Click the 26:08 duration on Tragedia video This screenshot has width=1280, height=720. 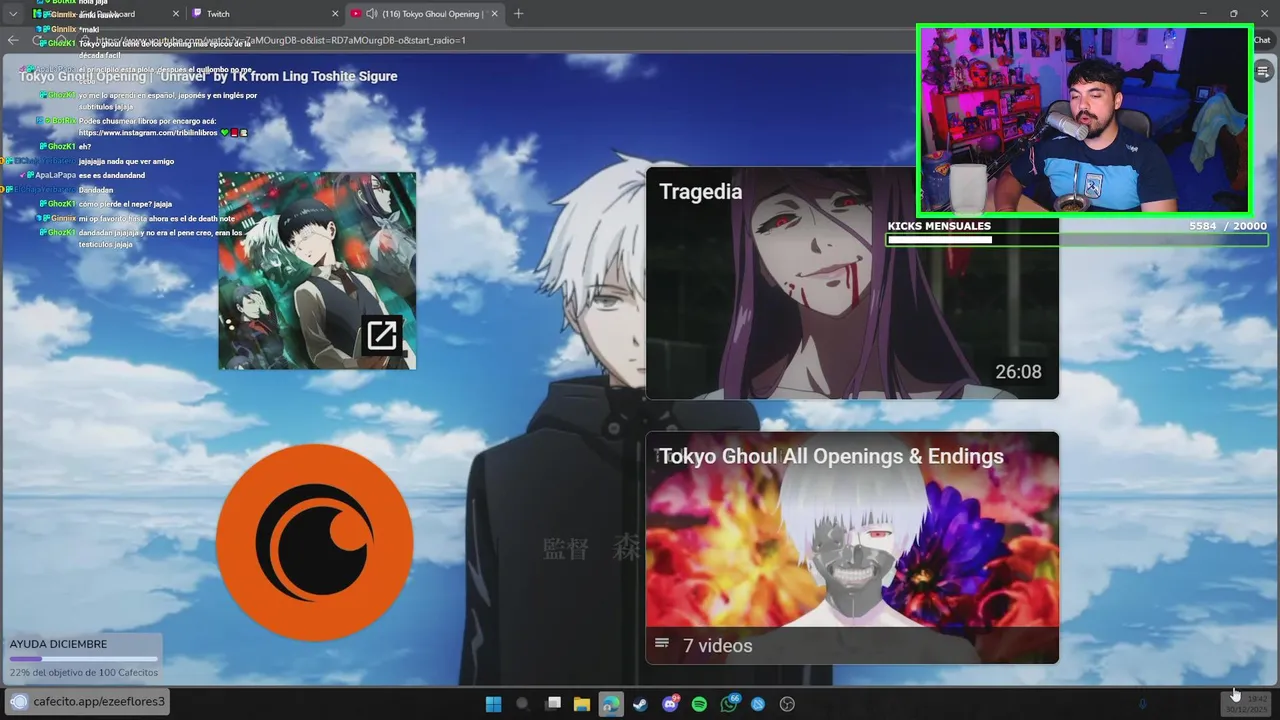1018,372
